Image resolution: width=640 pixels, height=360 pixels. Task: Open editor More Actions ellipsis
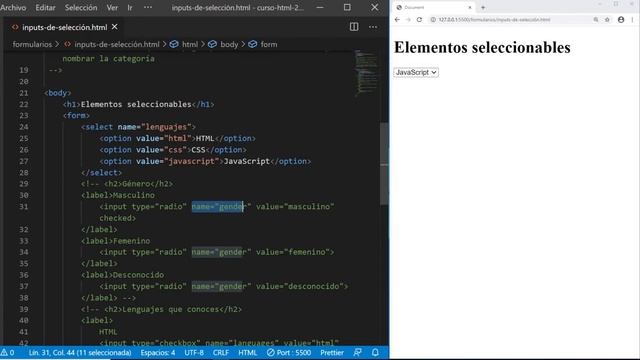373,27
